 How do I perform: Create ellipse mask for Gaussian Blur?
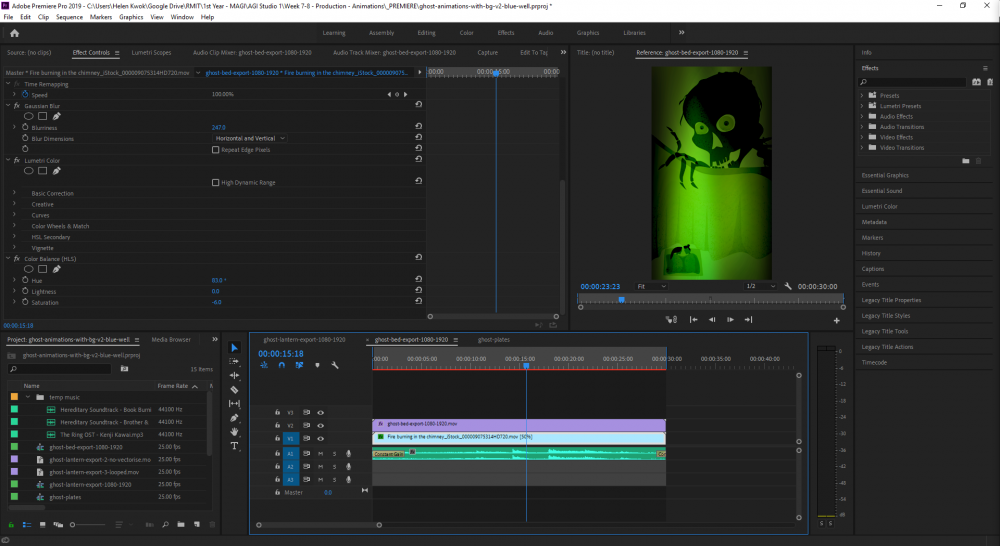(x=29, y=116)
